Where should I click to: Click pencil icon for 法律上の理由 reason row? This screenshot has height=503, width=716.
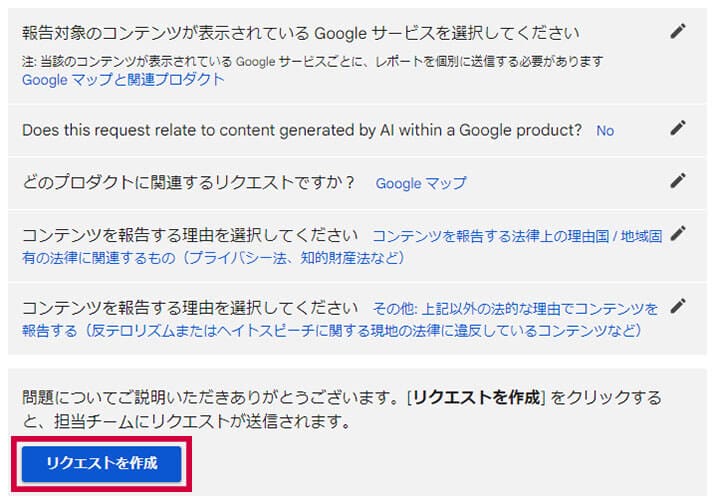coord(678,234)
